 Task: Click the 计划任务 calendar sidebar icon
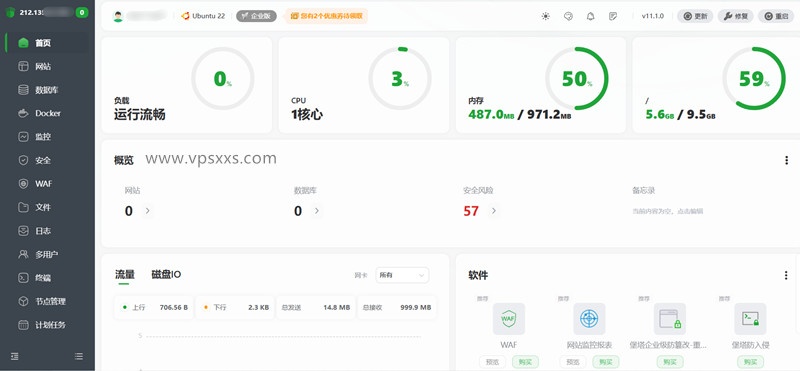[23, 325]
